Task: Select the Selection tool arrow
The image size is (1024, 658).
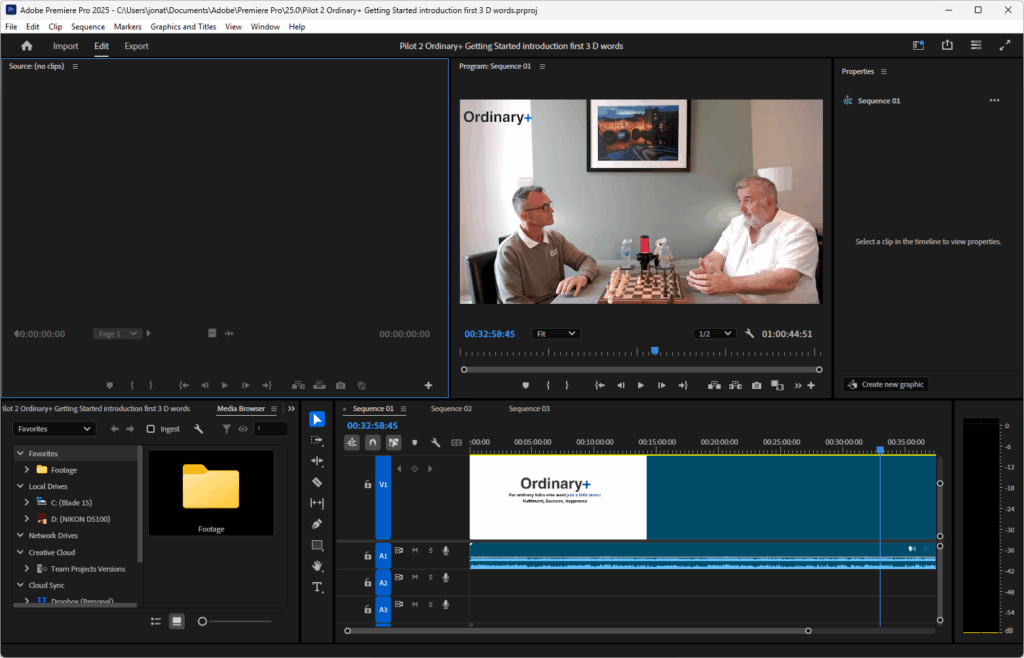Action: (317, 419)
